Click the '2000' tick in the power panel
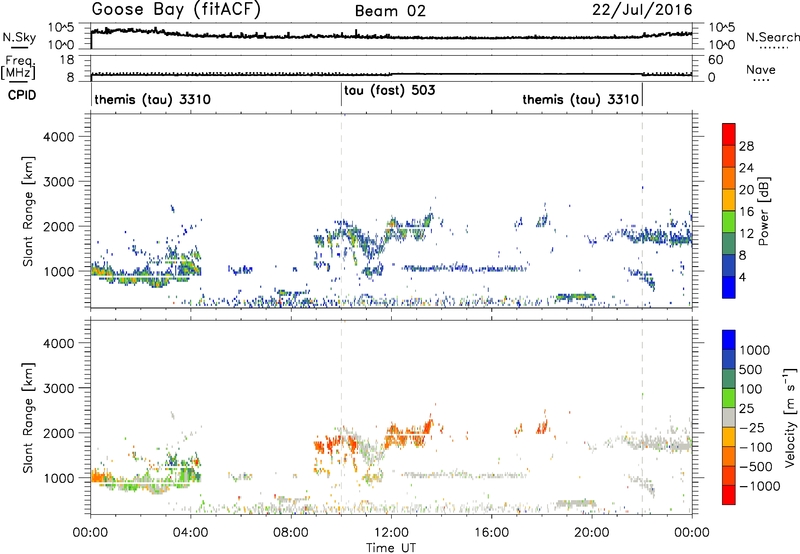The height and width of the screenshot is (554, 800). (59, 226)
